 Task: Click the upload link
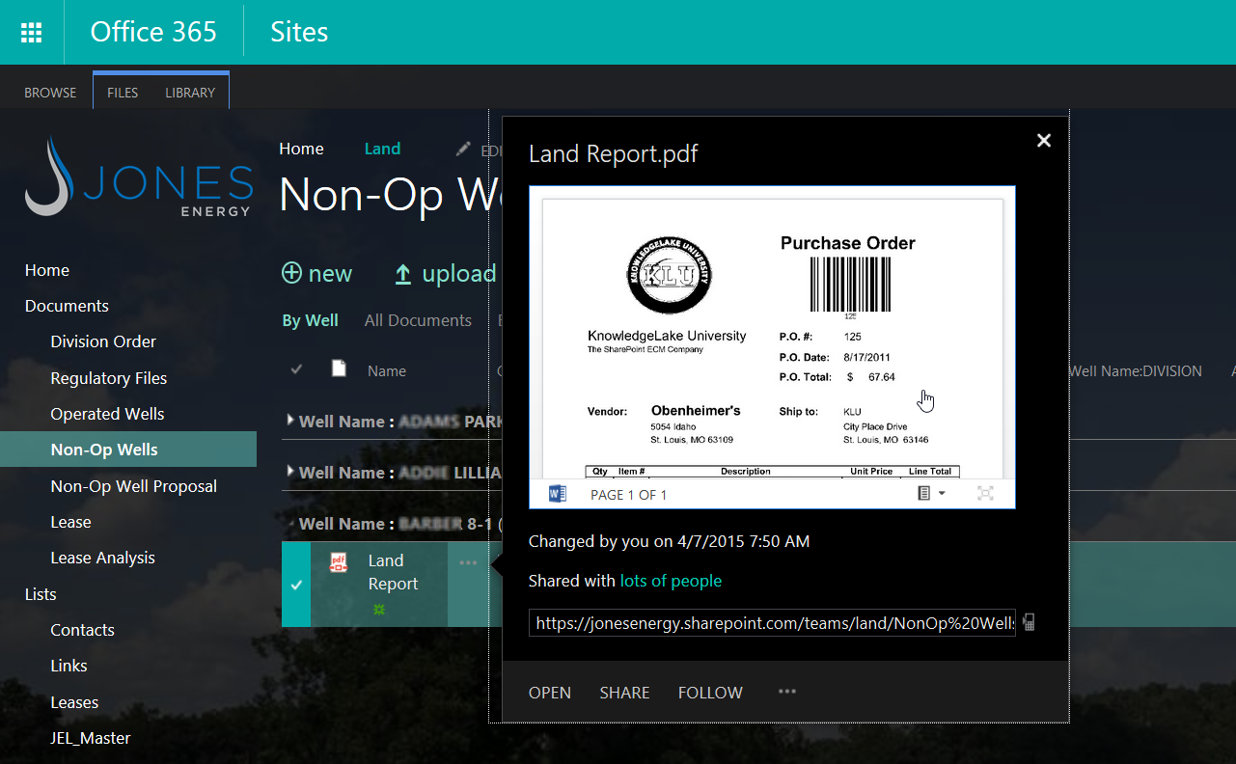459,274
